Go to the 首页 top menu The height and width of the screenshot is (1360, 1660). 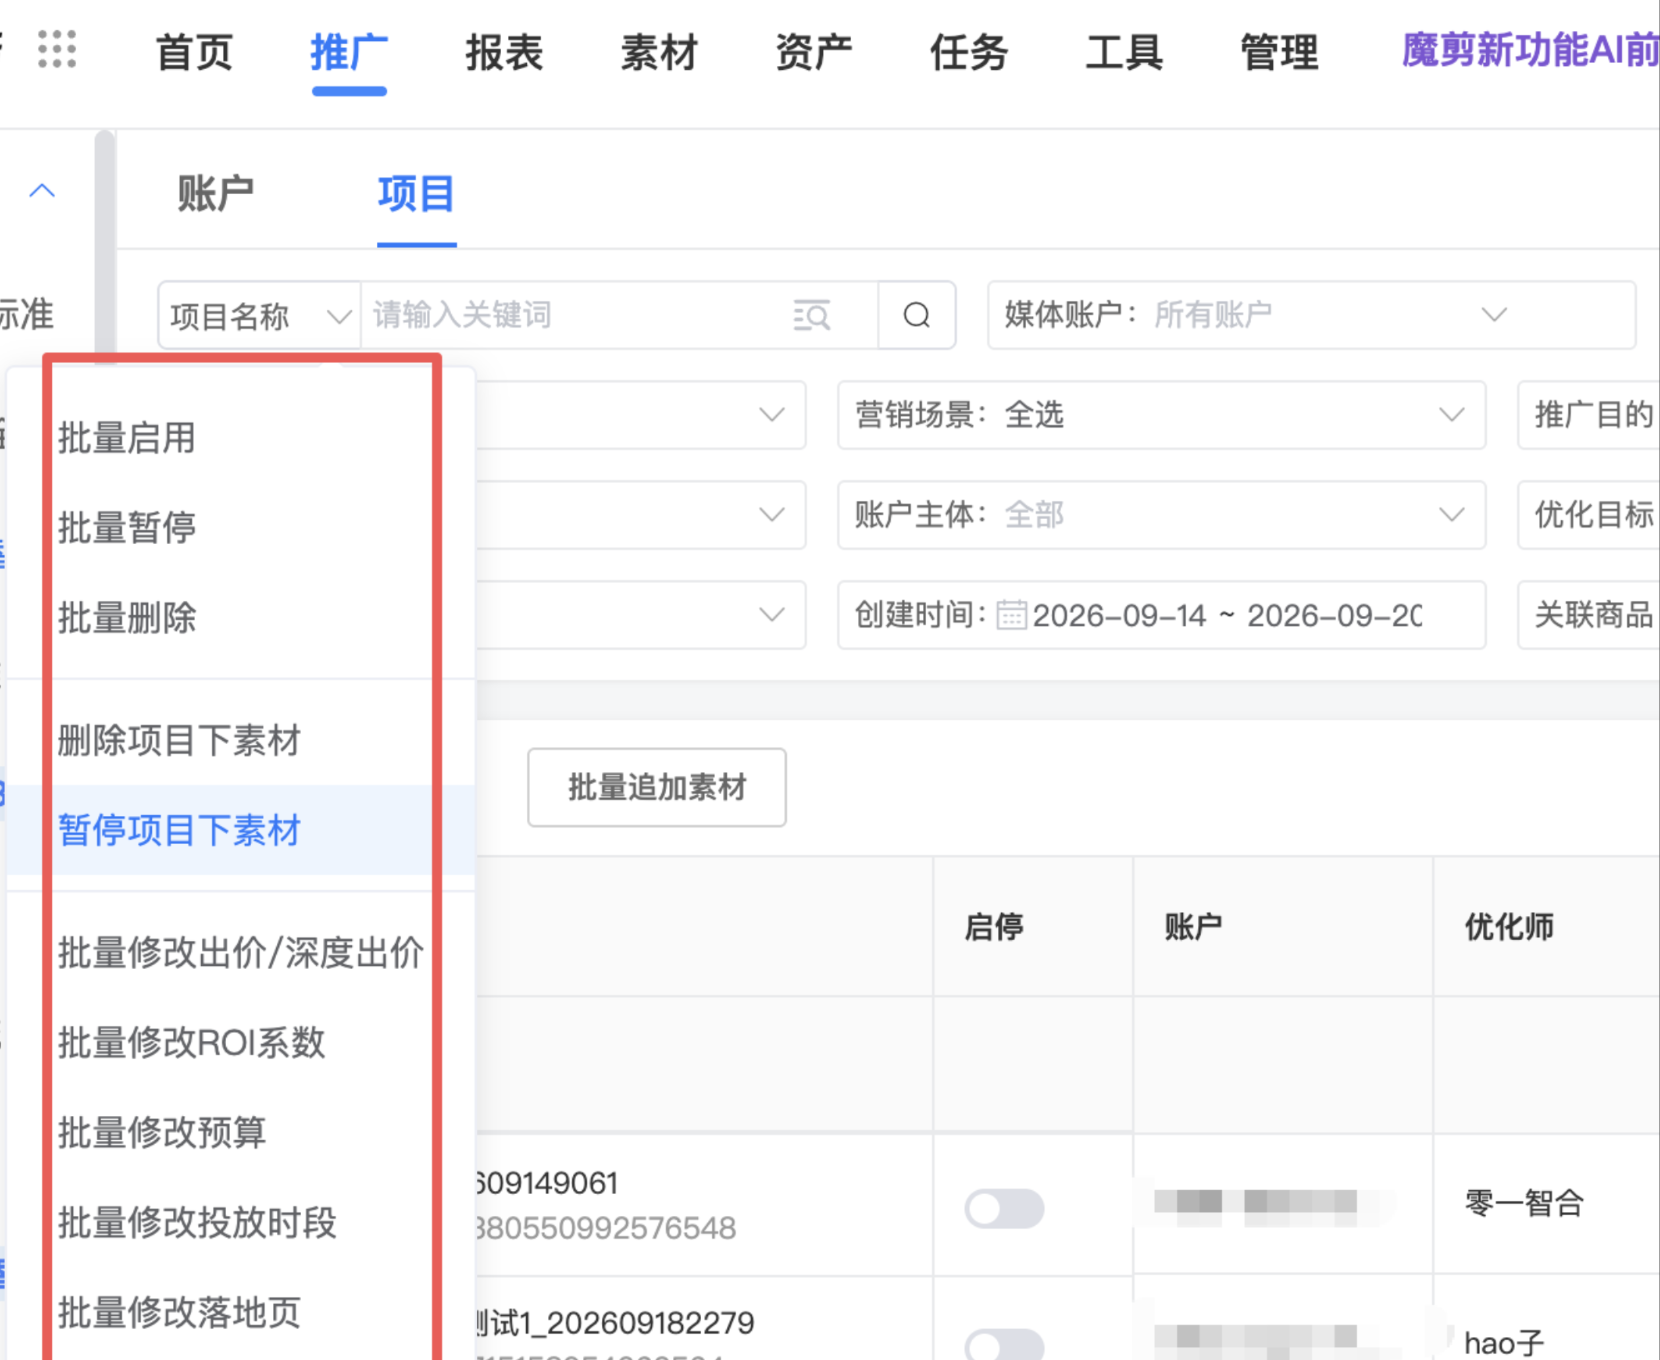click(194, 52)
